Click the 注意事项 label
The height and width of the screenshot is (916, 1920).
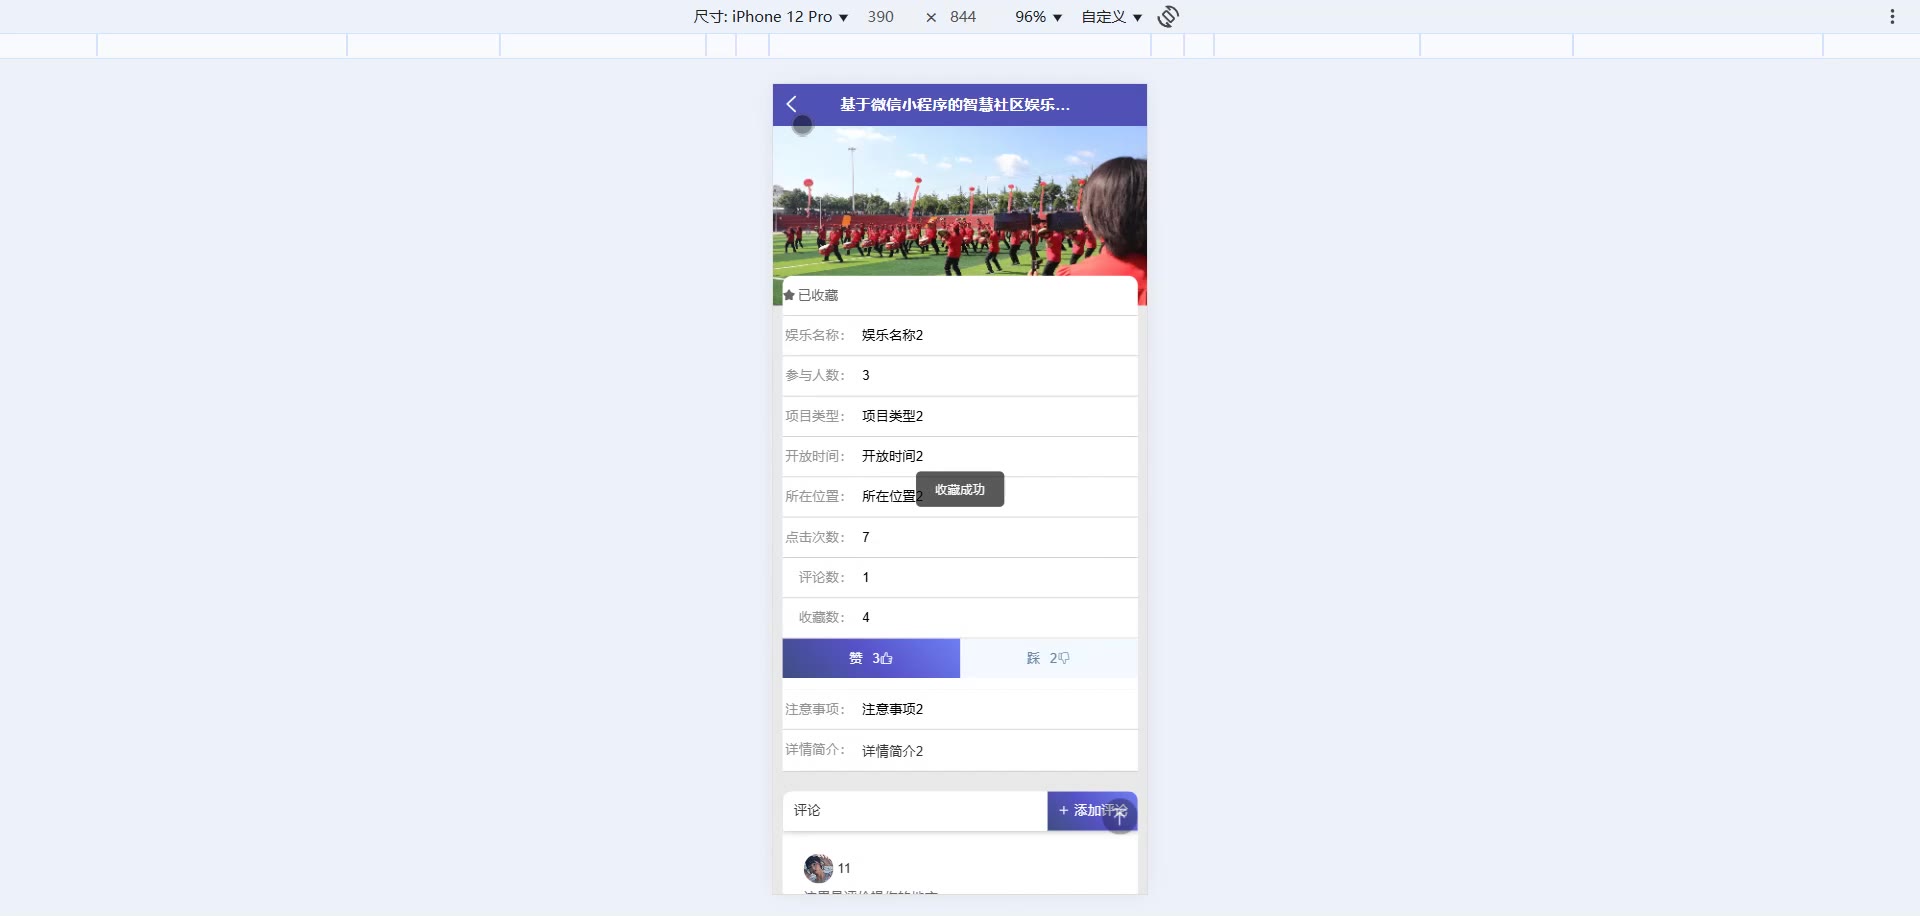814,709
